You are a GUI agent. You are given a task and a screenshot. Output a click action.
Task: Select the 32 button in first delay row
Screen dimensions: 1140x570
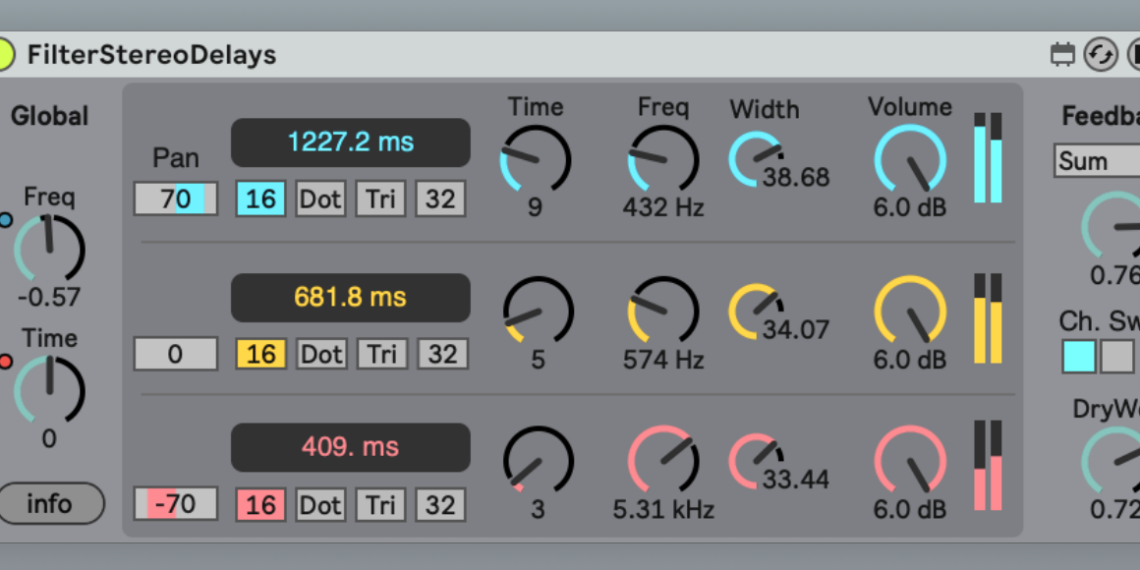440,199
